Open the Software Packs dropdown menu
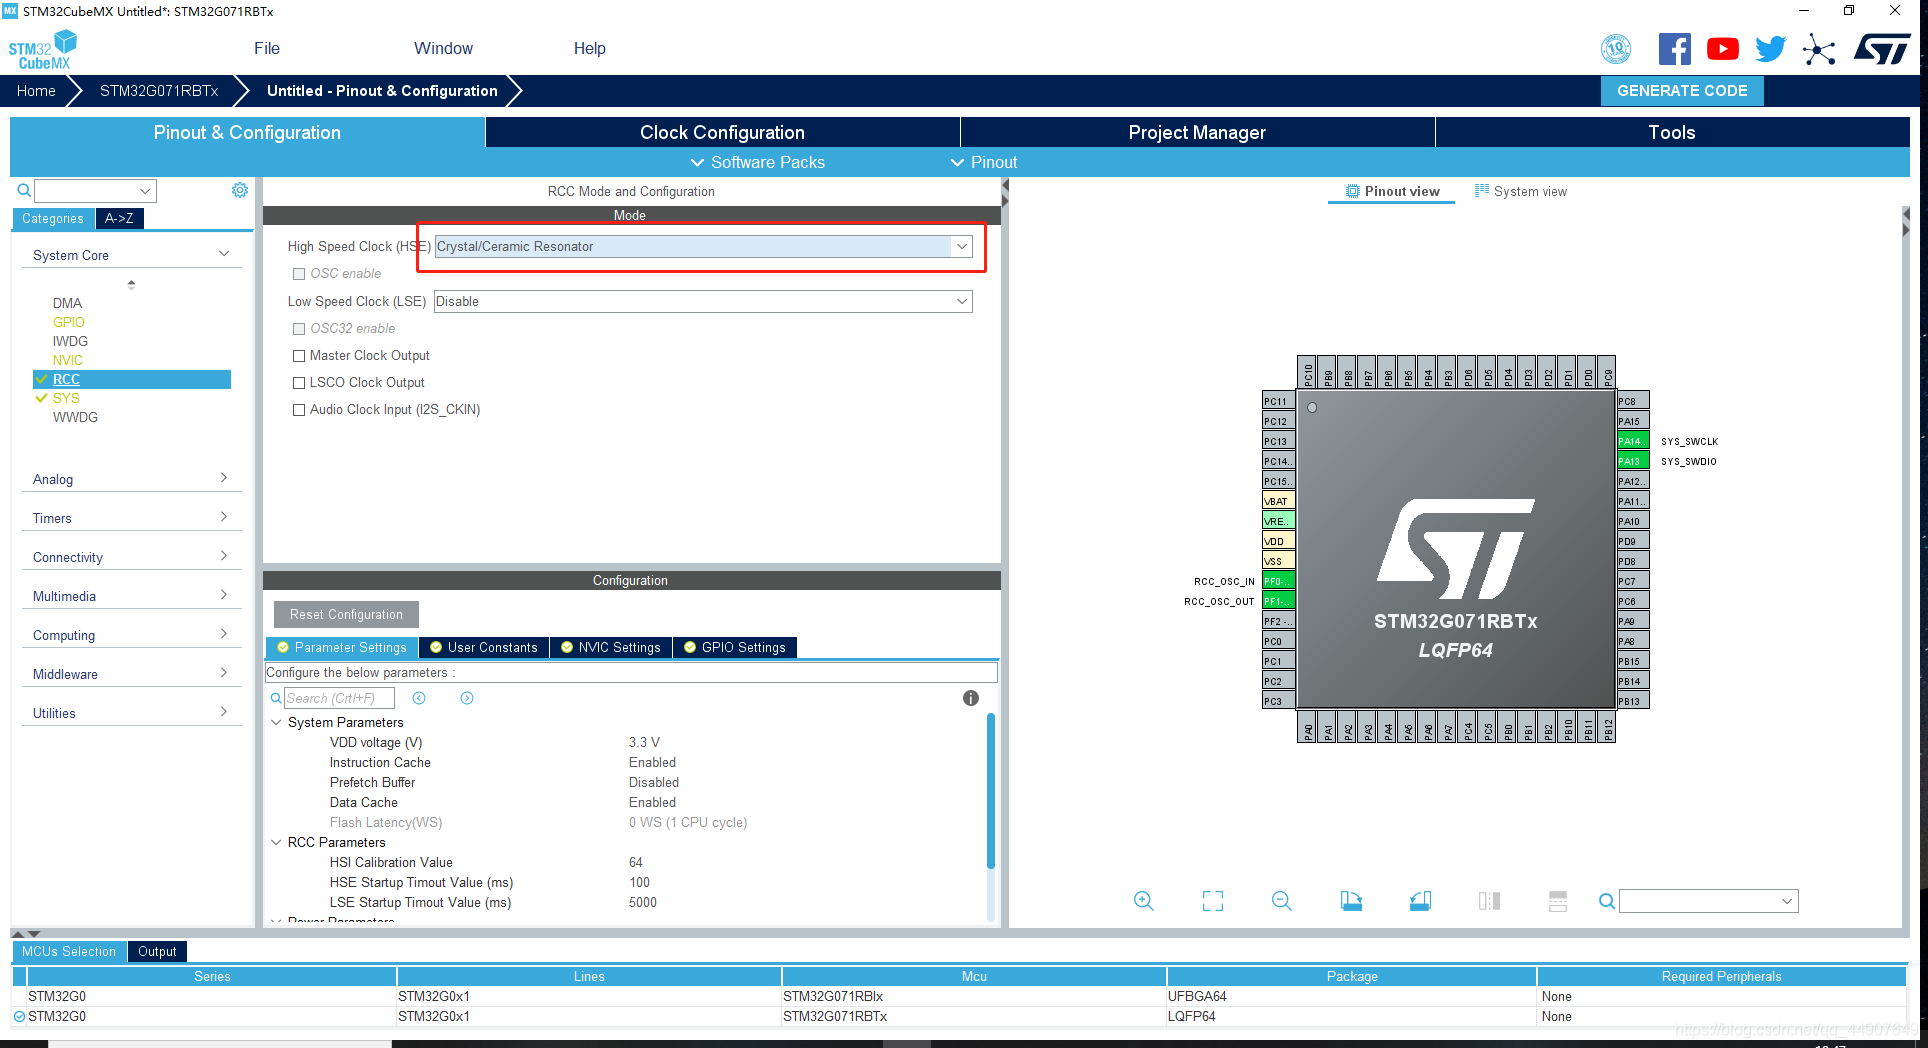 pos(757,162)
